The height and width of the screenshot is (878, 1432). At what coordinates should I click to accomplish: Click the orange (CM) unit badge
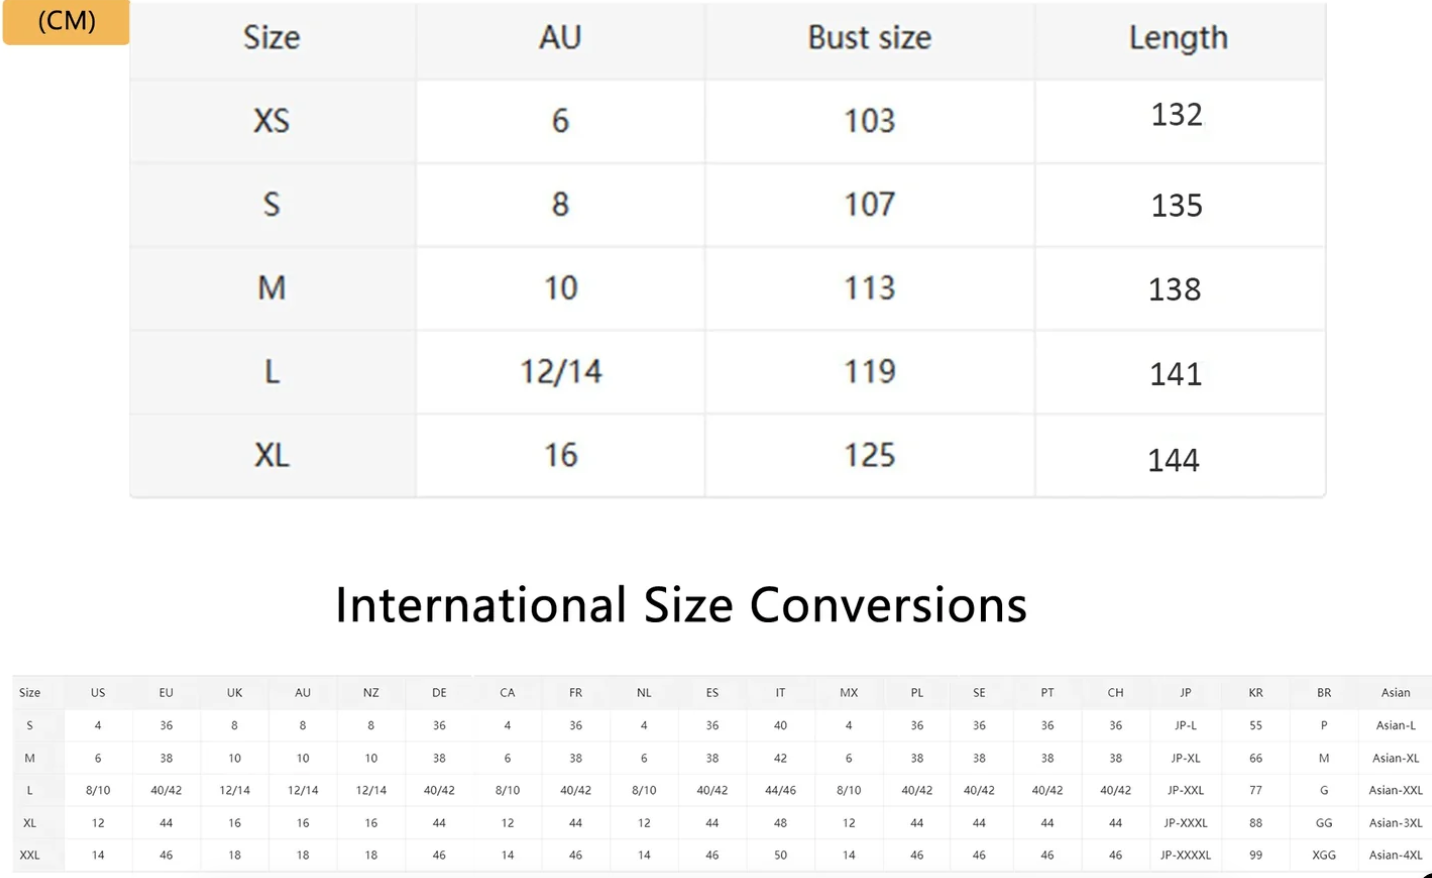[66, 21]
